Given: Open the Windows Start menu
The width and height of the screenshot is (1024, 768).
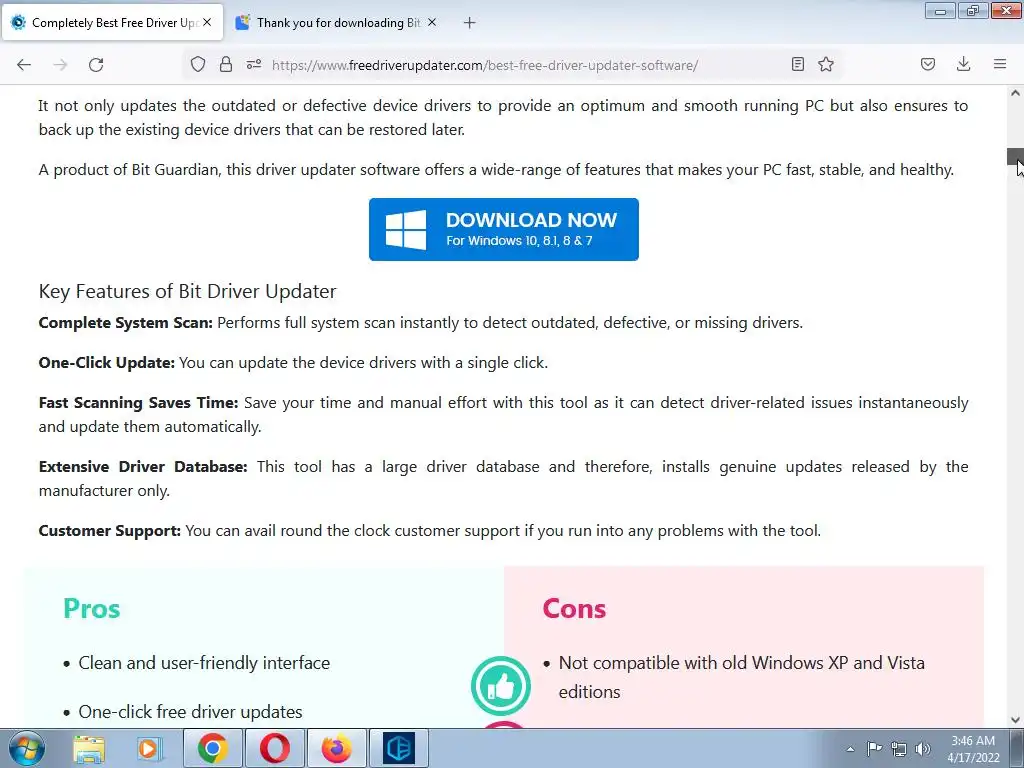Looking at the screenshot, I should pos(27,748).
